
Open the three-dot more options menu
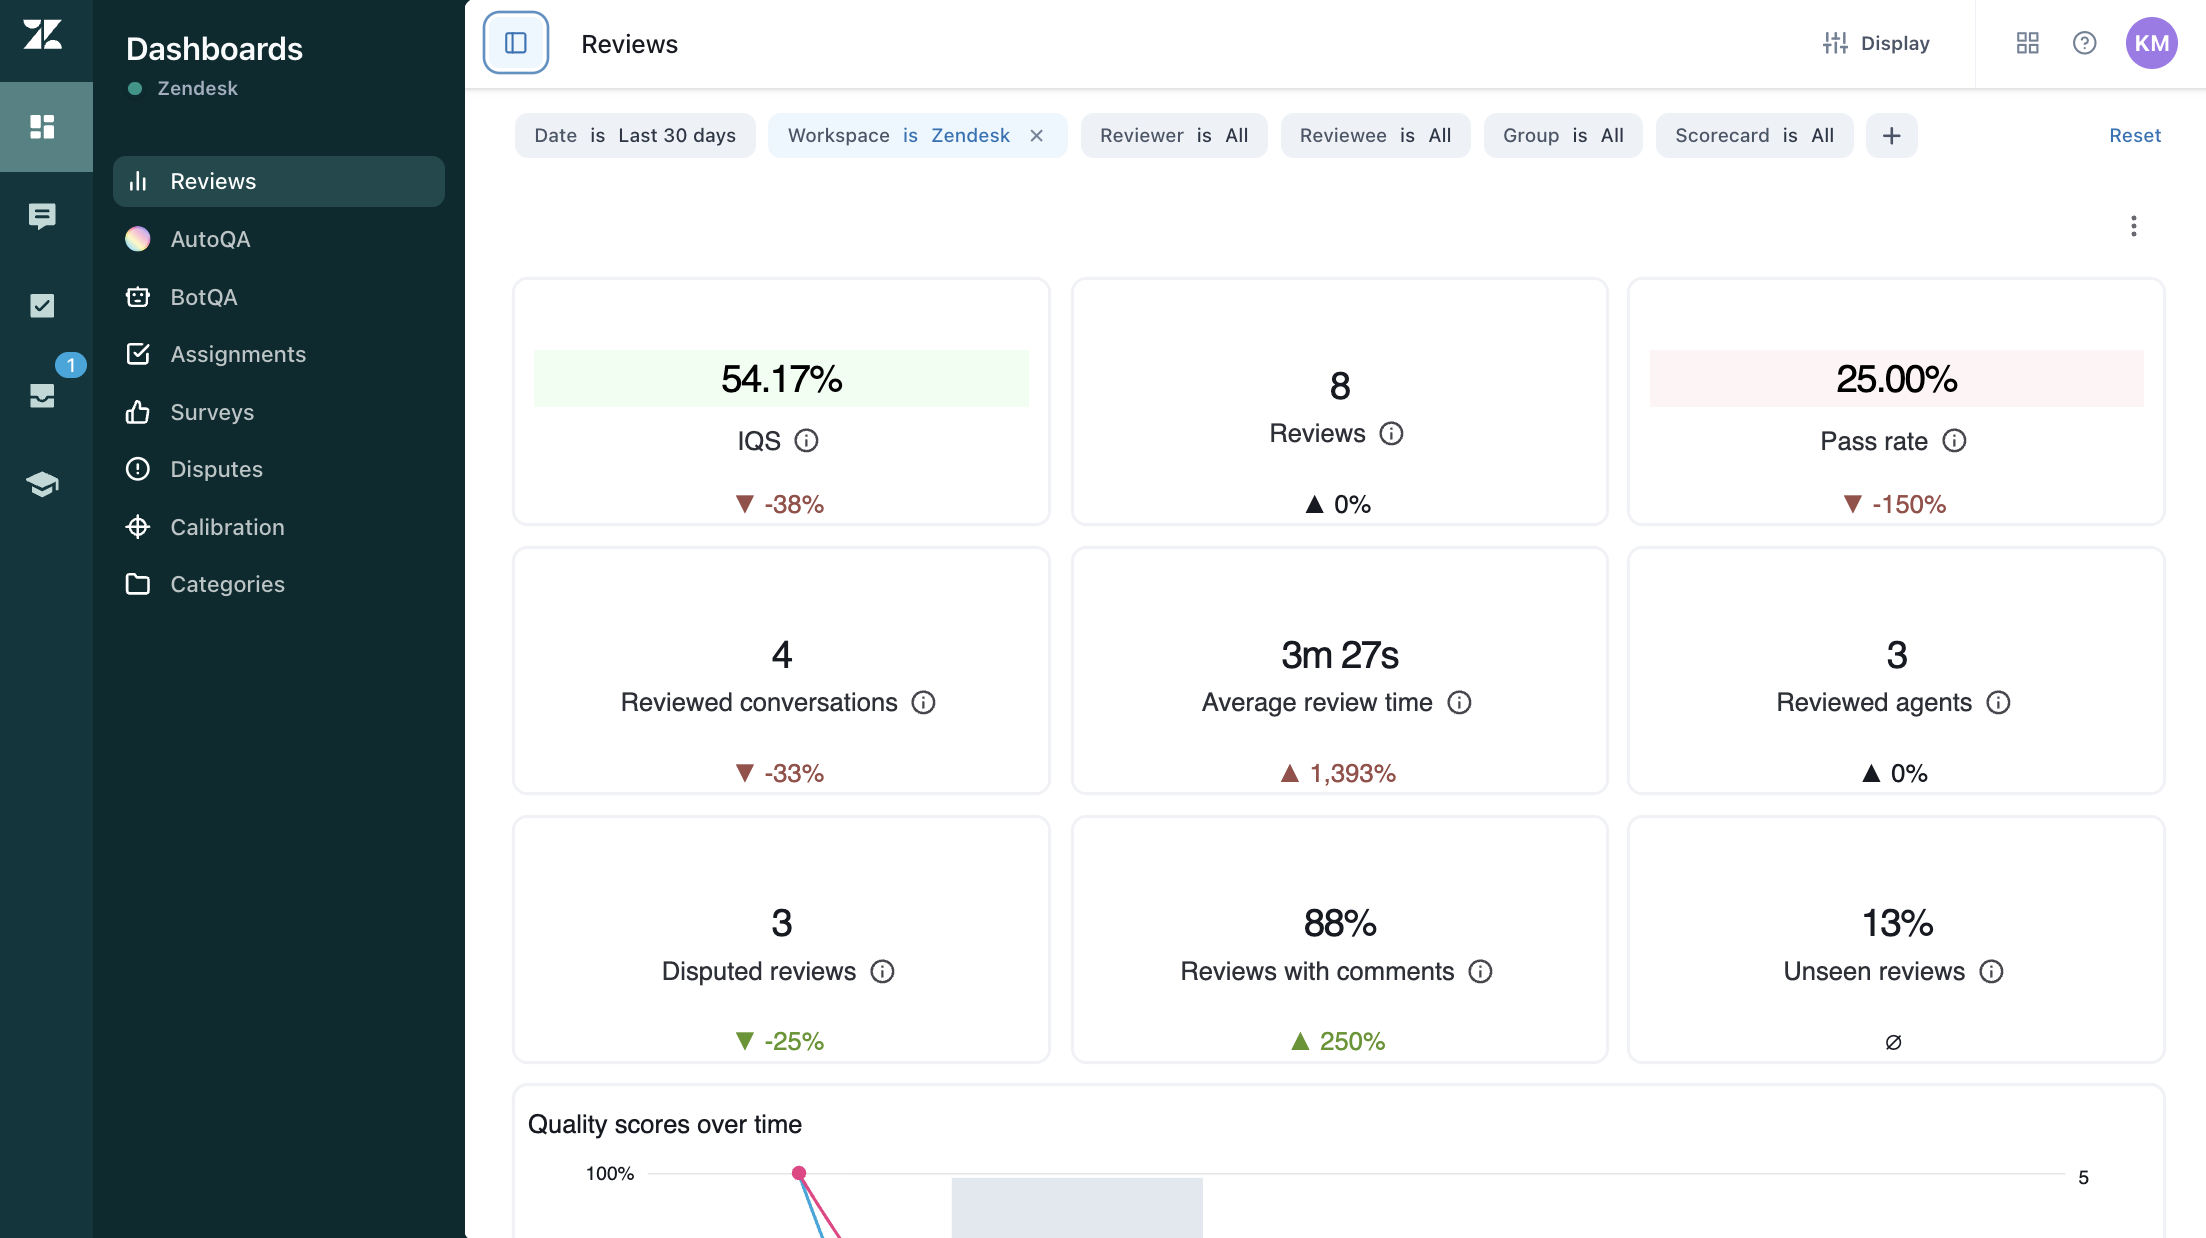(2133, 226)
